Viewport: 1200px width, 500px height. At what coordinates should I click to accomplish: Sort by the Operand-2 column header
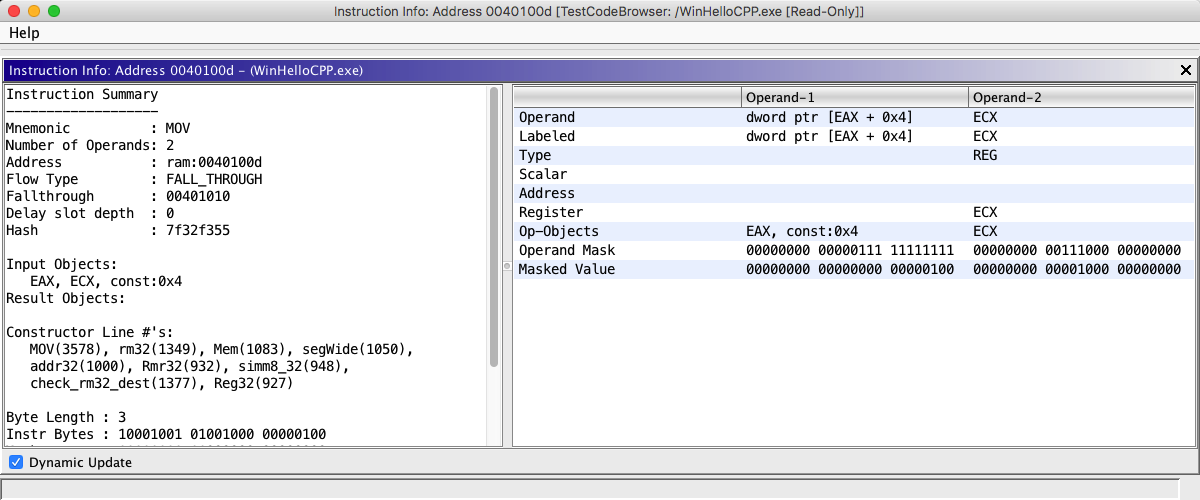coord(1080,97)
